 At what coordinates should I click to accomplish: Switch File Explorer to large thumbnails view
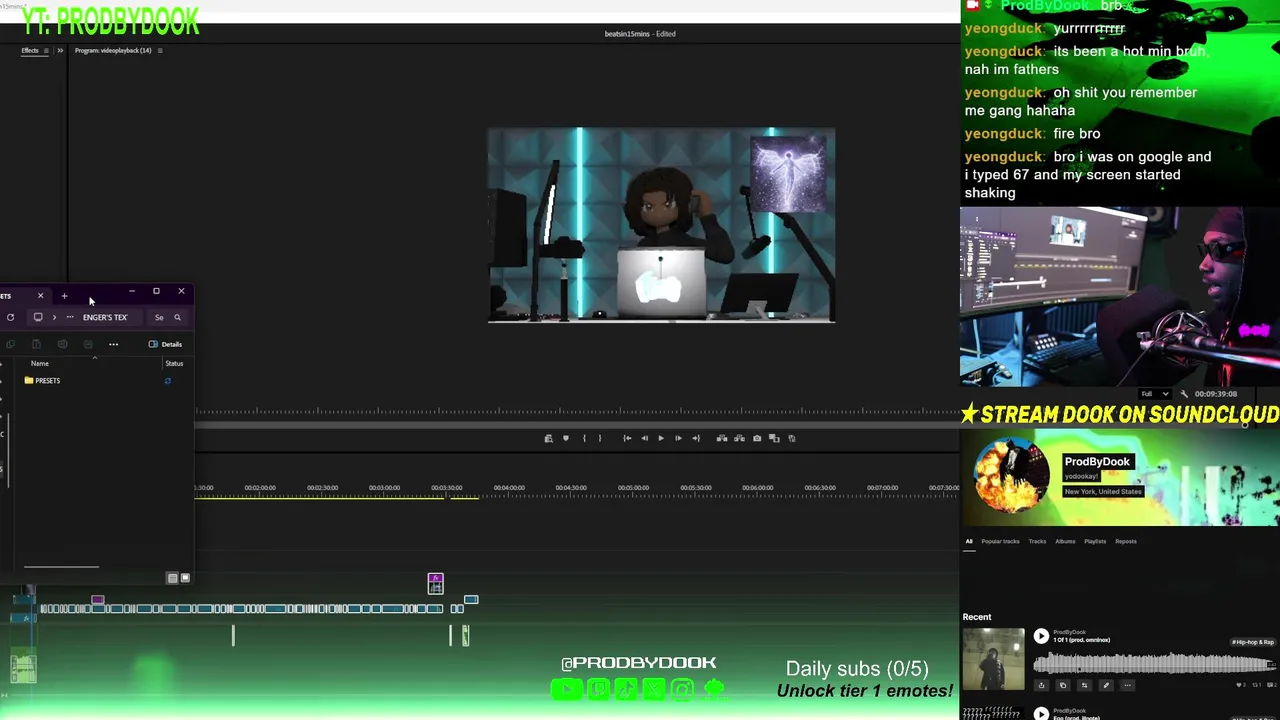[185, 578]
